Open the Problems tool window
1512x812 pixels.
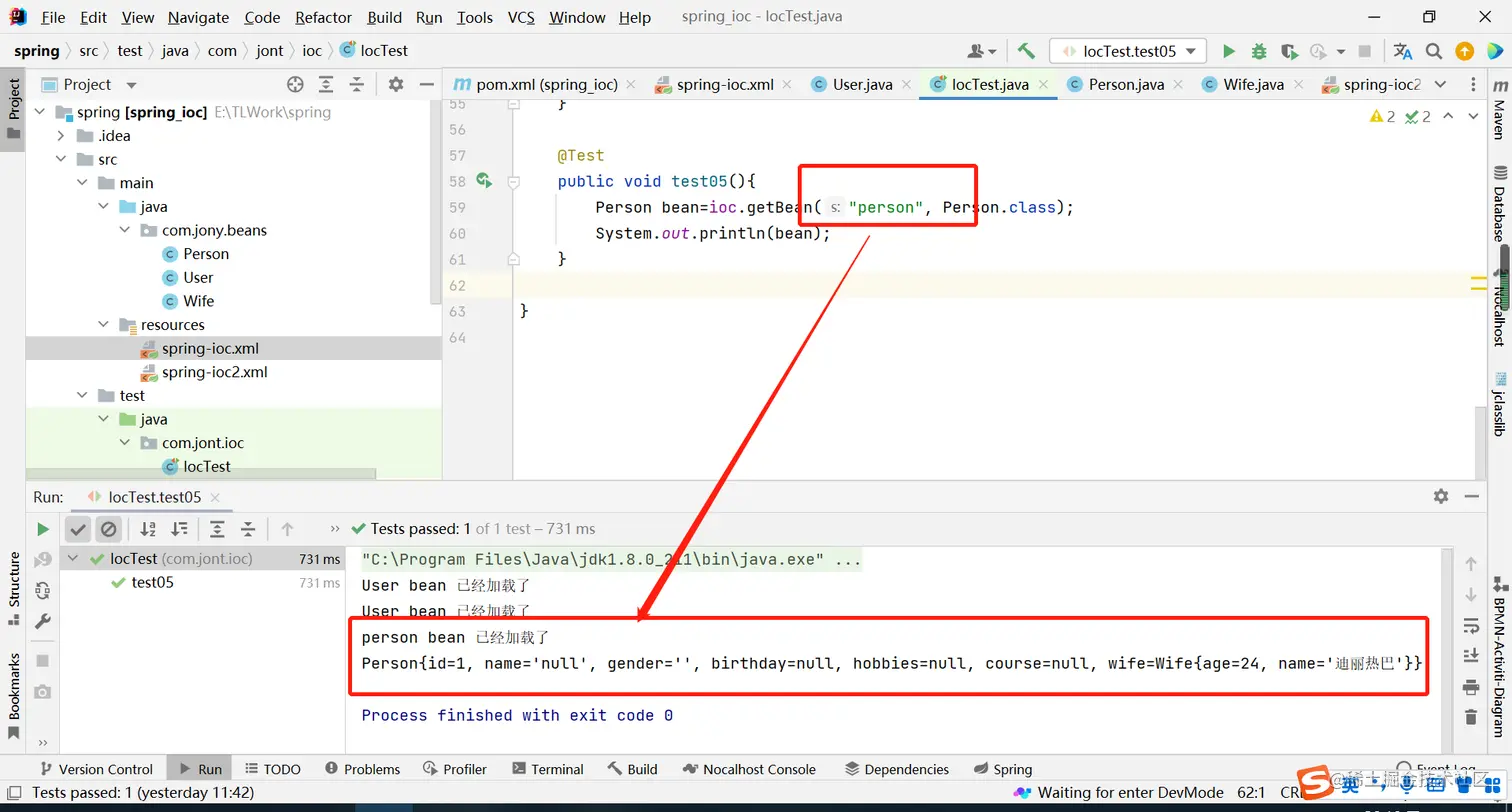[x=362, y=769]
